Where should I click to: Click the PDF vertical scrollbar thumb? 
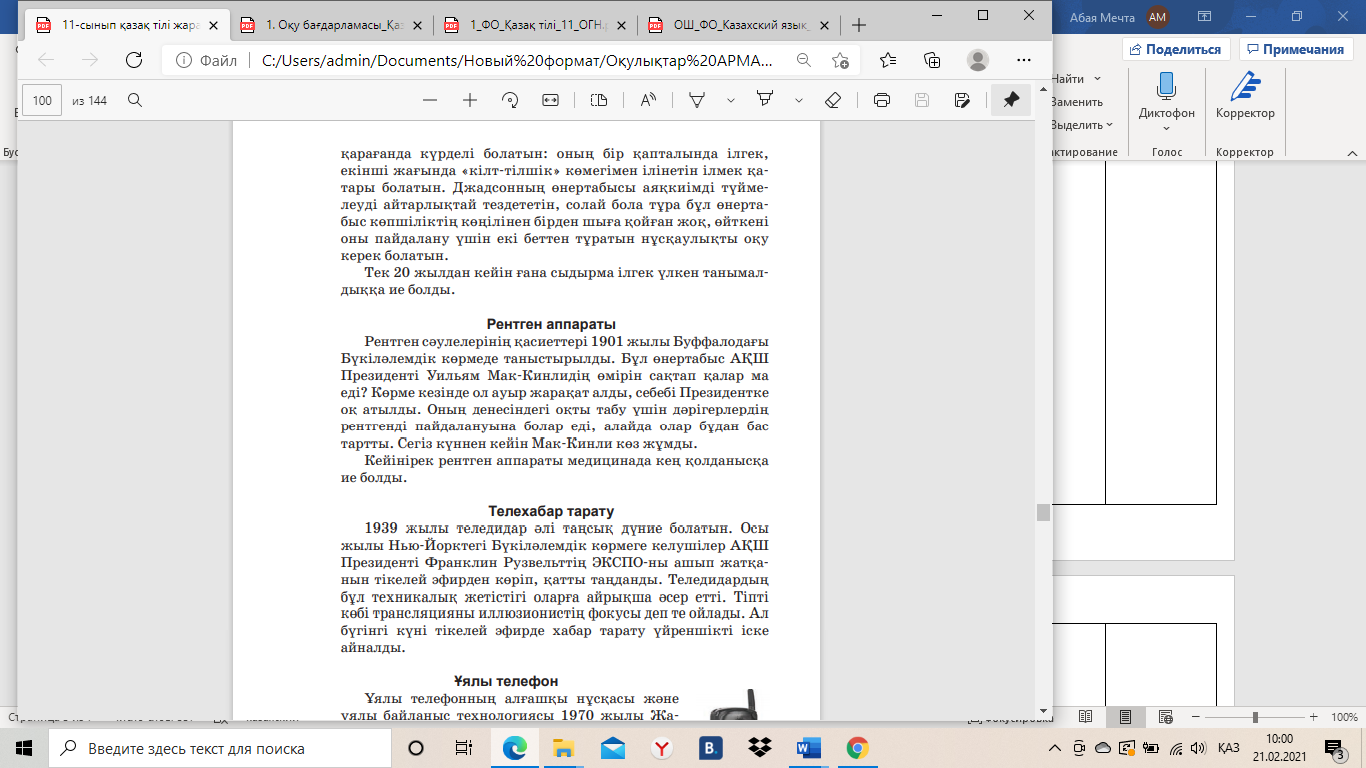(x=1043, y=512)
